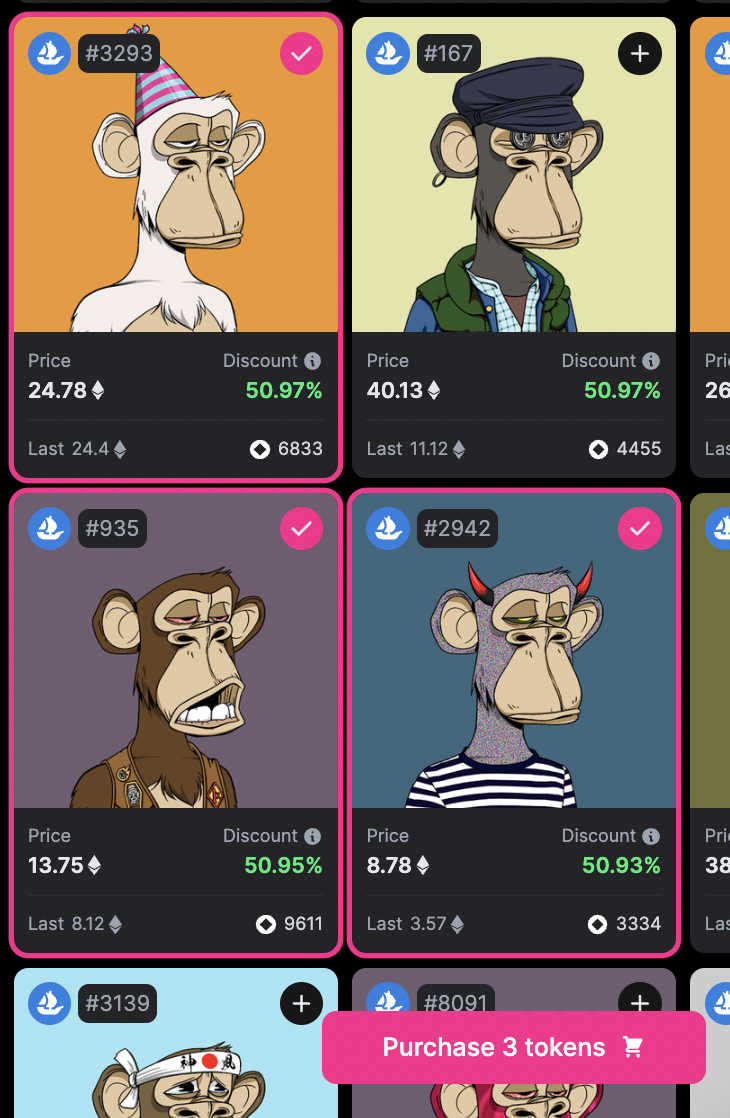Click OpenSea icon on ape #3139
Viewport: 730px width, 1118px height.
(49, 1003)
